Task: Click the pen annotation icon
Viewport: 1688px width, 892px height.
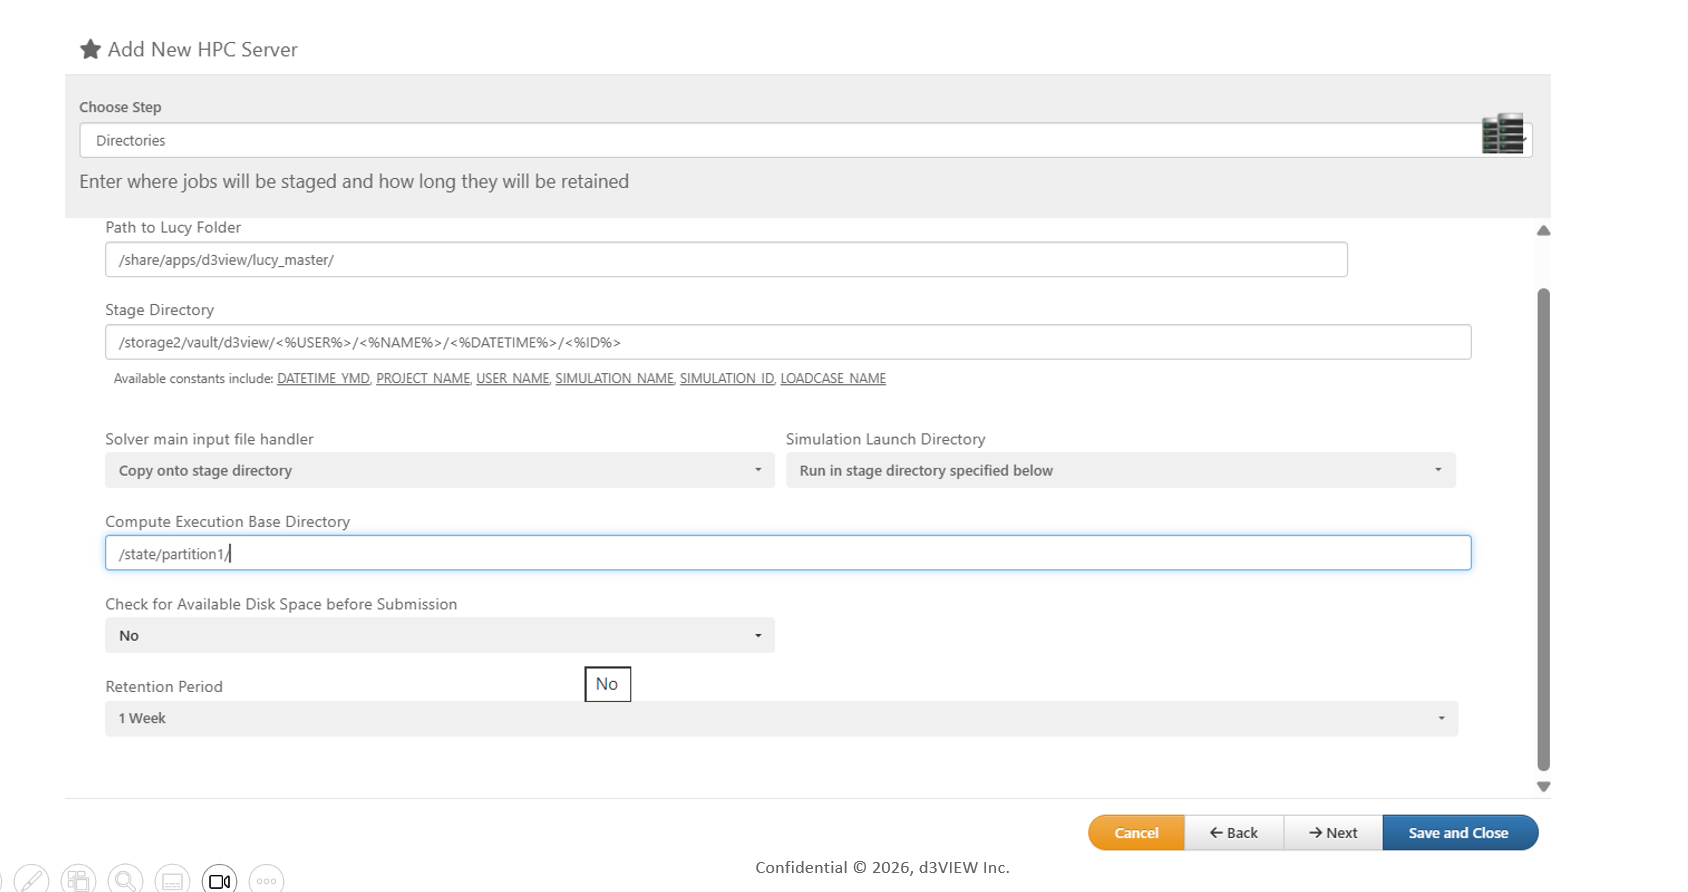Action: pos(31,880)
